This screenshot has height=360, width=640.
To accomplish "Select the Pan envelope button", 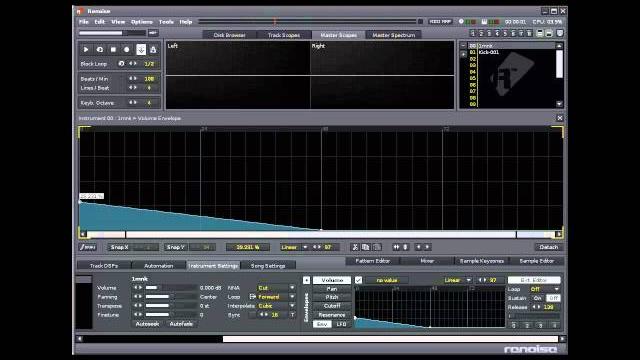I will coord(332,289).
